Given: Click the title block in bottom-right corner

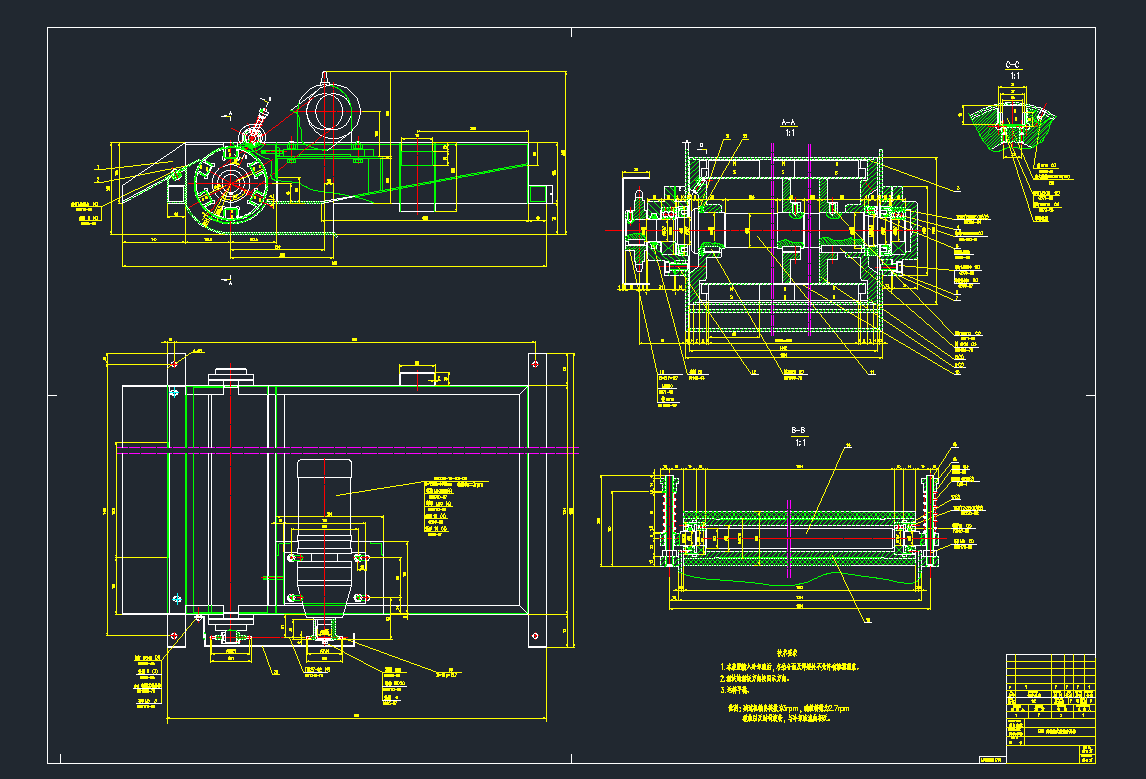Looking at the screenshot, I should [1050, 710].
